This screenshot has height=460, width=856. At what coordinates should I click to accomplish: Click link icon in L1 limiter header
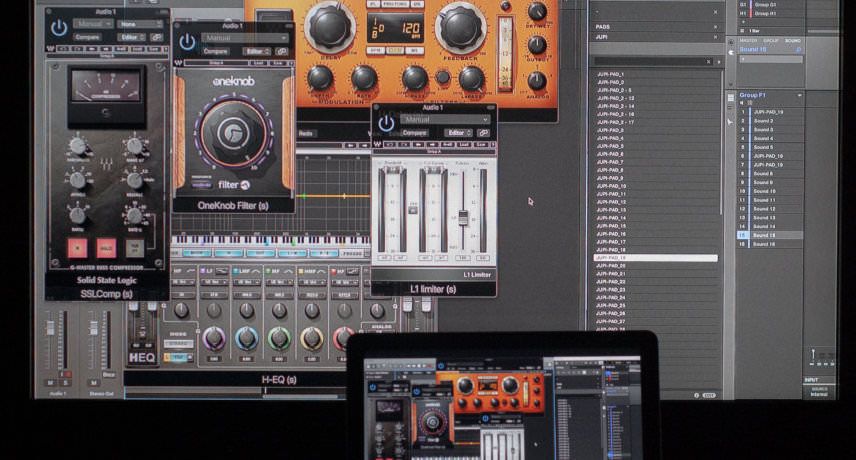click(x=483, y=133)
